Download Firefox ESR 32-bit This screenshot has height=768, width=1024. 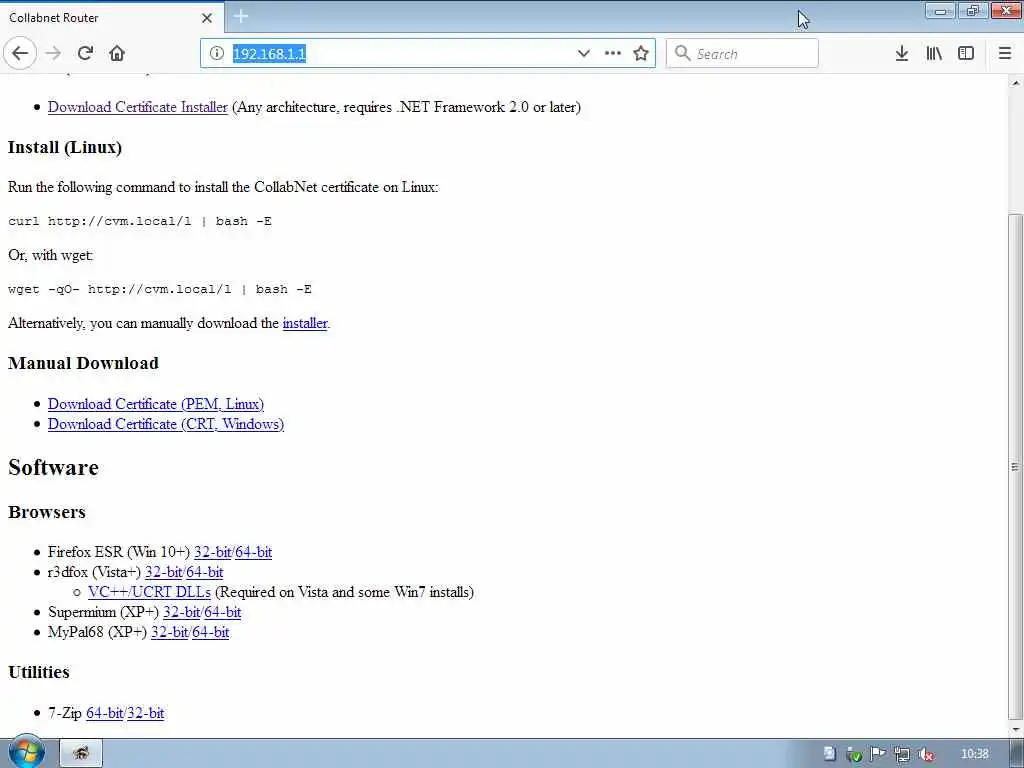(212, 552)
